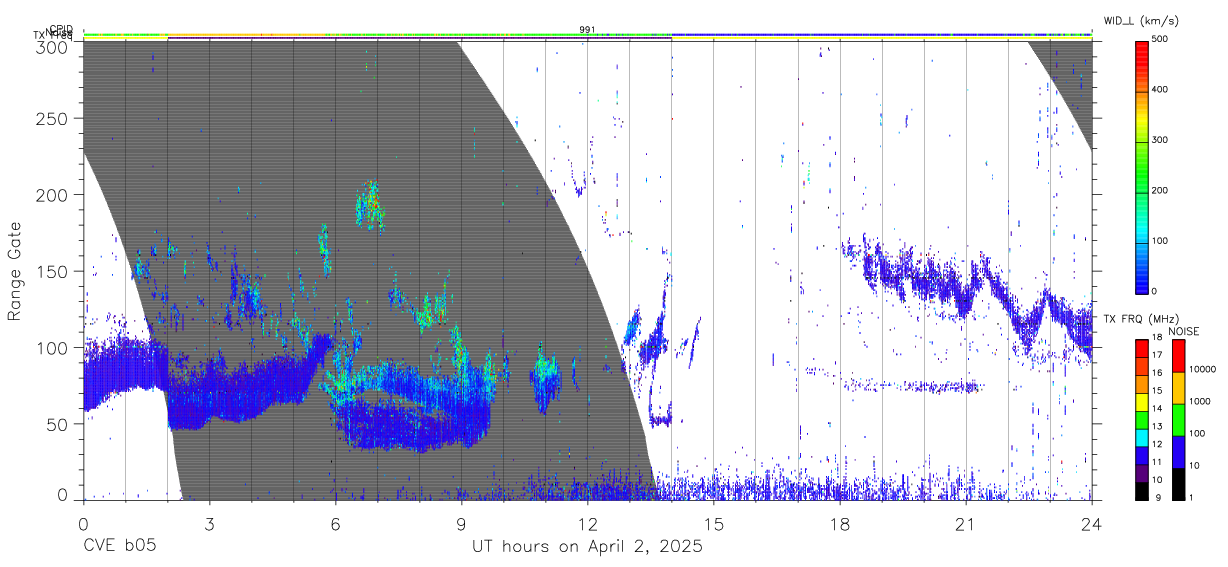Click the cyan segment of the TX FRQ colorbar
Screen dimensions: 1228x567
click(x=1142, y=438)
